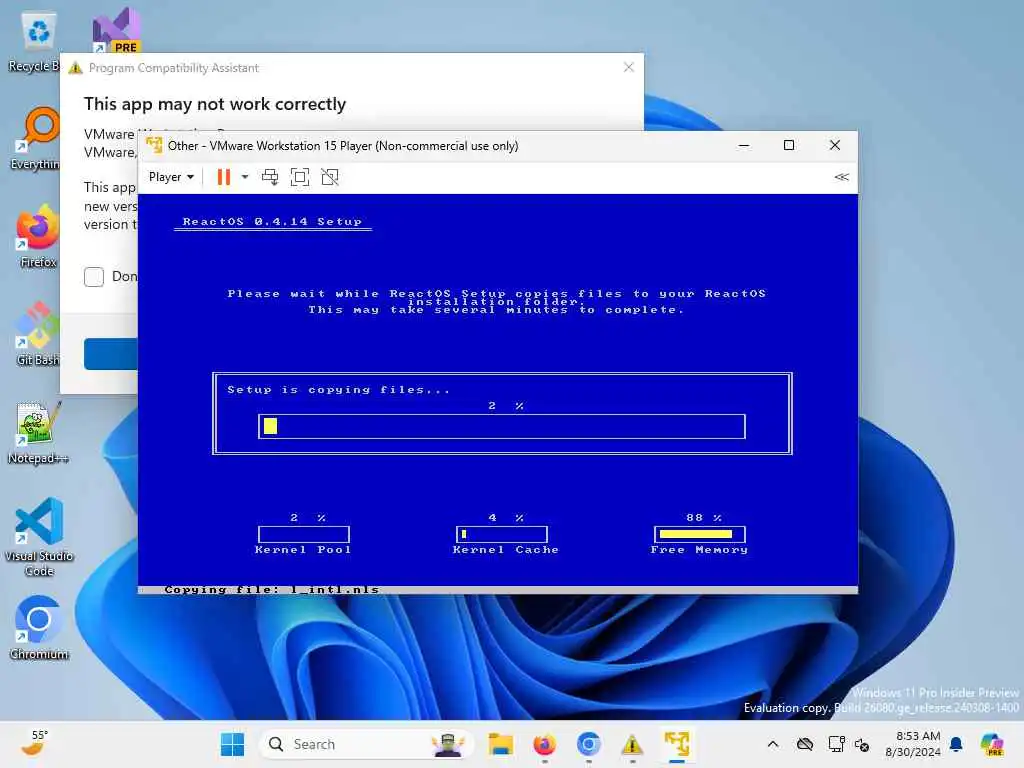Image resolution: width=1024 pixels, height=768 pixels.
Task: Open Visual Studio Preview desktop shortcut
Action: (x=116, y=30)
